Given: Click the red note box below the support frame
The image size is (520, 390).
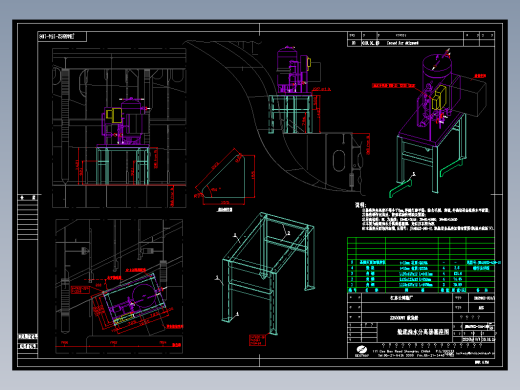Looking at the screenshot, I should pos(257,340).
